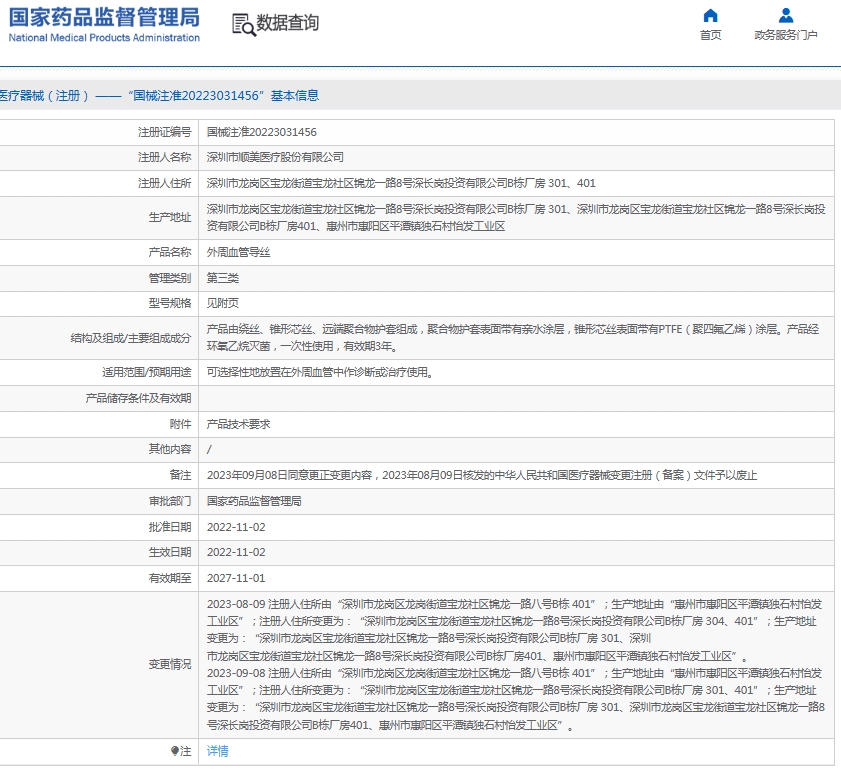841x770 pixels.
Task: Open the 详情 details link
Action: pos(218,751)
